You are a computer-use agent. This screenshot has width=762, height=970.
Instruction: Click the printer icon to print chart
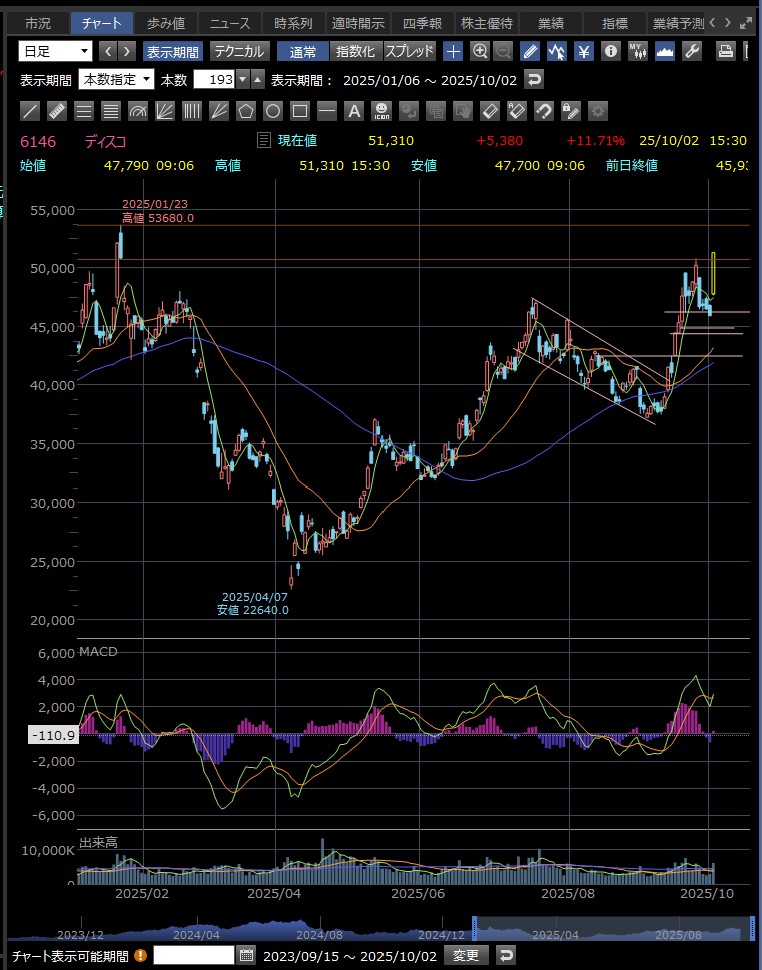(x=725, y=51)
